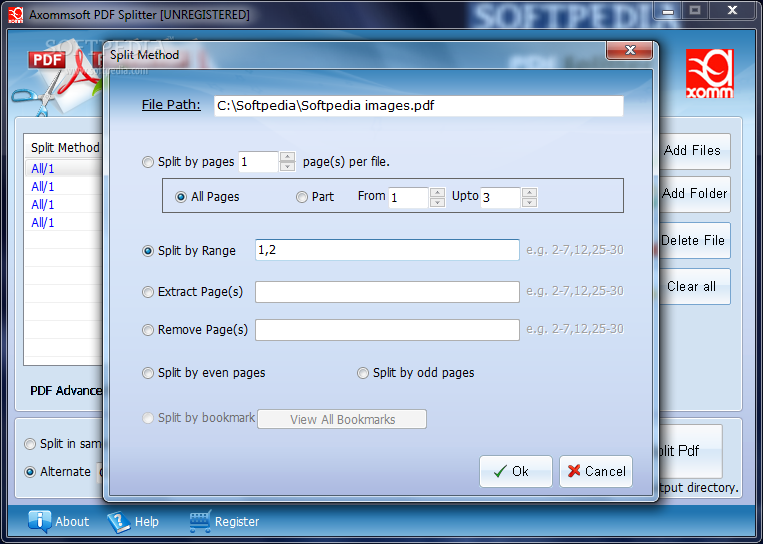Increase the Upto page number
Screen dimensions: 763x544
click(x=529, y=192)
